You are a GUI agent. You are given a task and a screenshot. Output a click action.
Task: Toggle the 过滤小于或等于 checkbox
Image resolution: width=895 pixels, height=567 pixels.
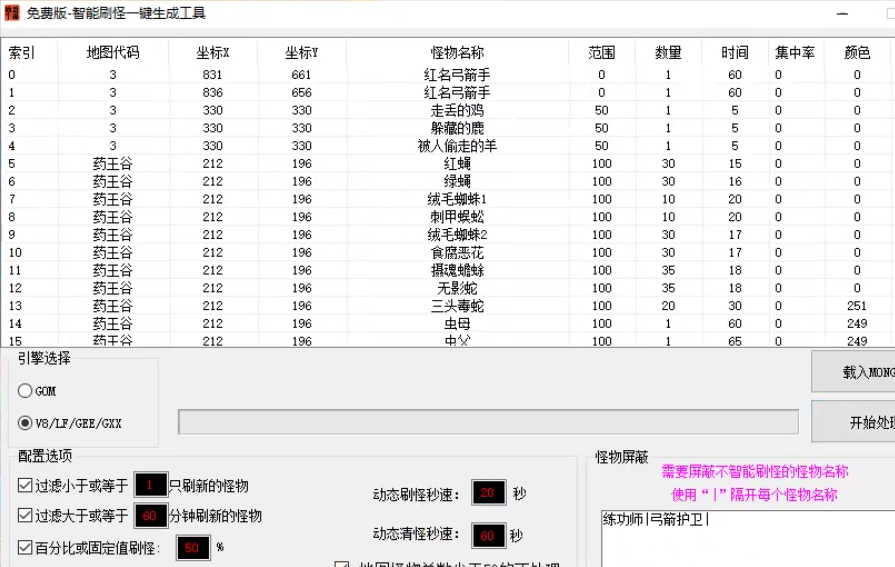click(x=25, y=486)
